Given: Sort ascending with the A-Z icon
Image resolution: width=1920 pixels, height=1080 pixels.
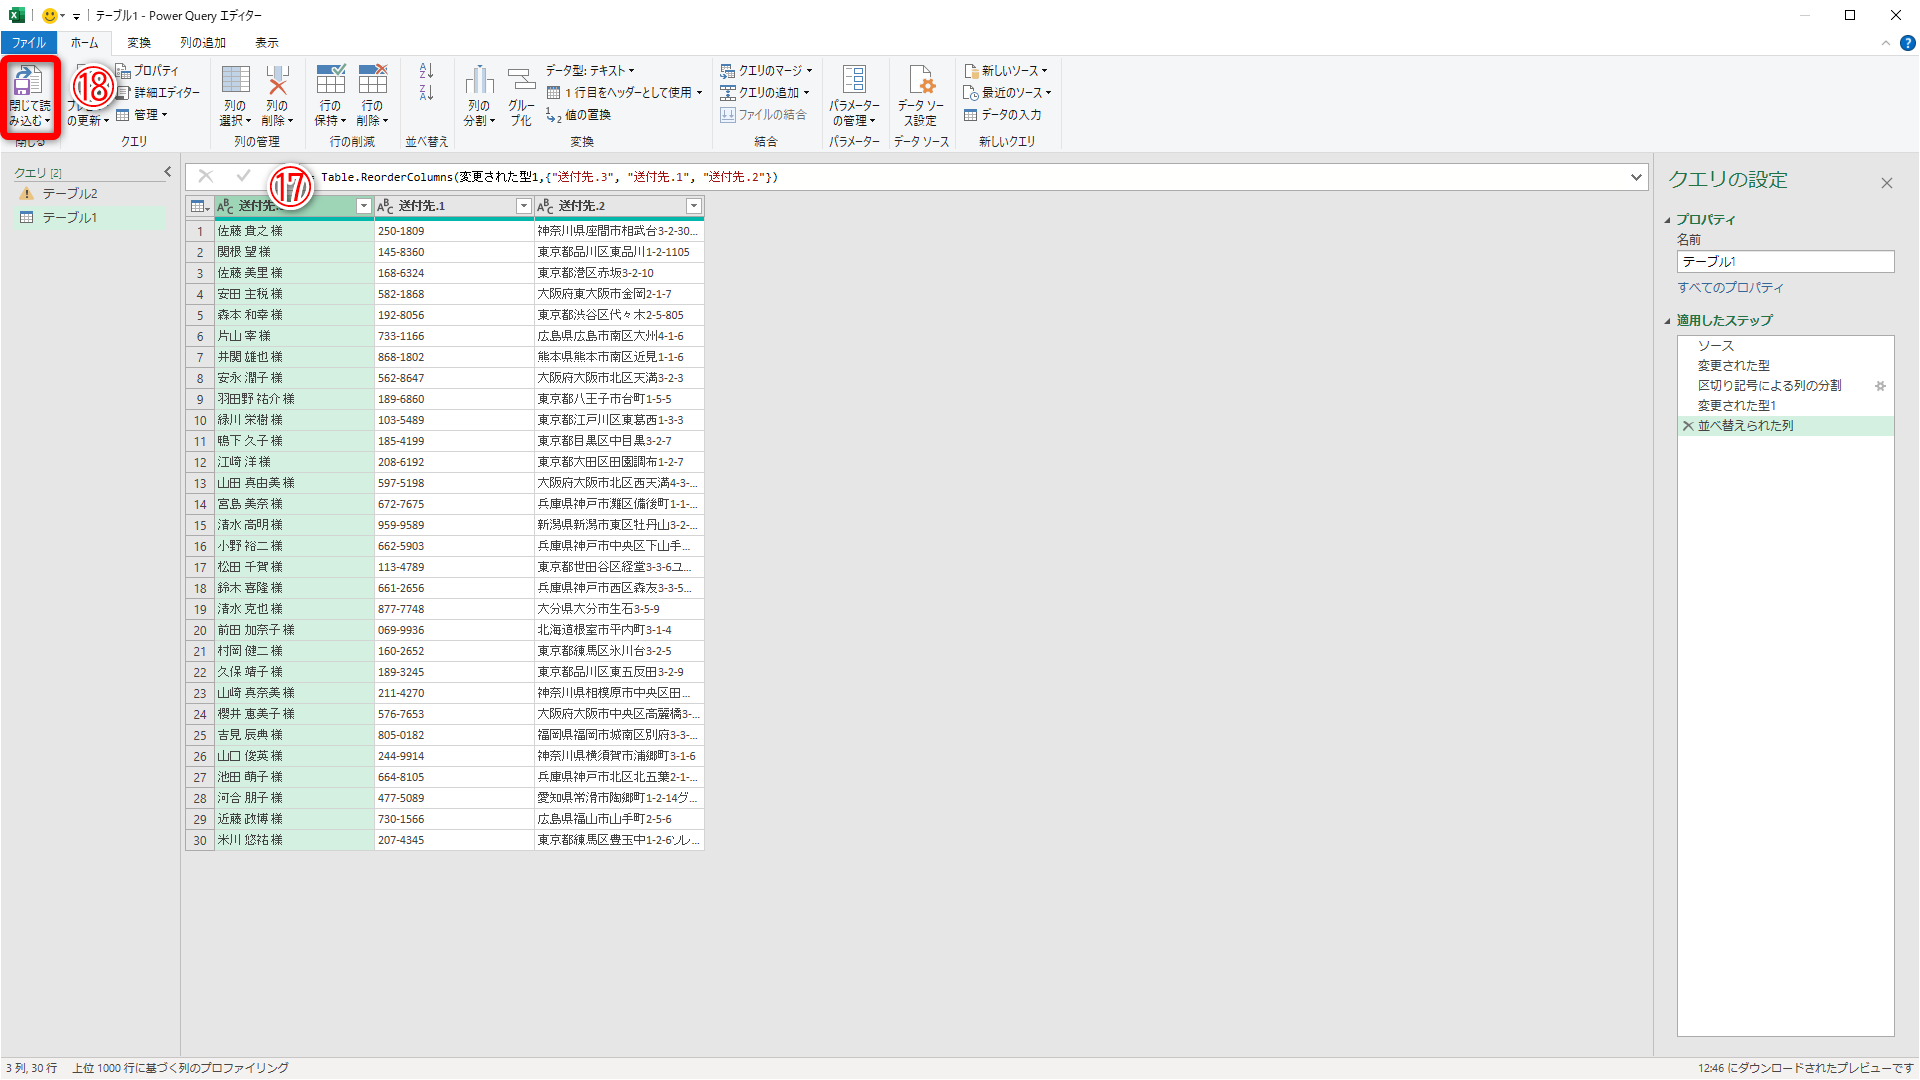Looking at the screenshot, I should pos(426,71).
